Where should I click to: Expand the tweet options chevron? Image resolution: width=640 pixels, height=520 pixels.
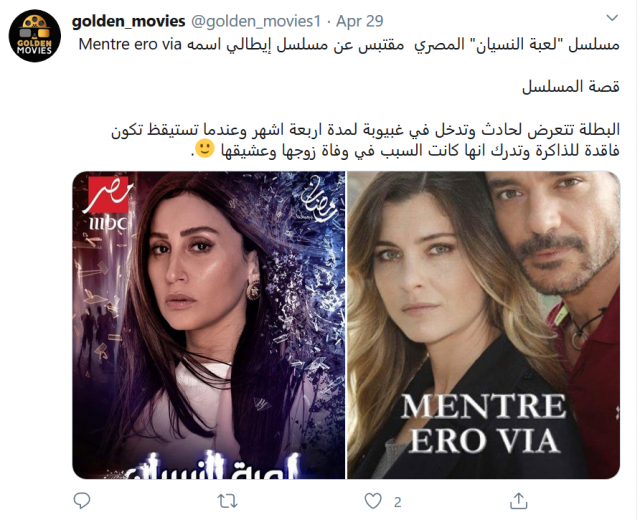tap(612, 18)
